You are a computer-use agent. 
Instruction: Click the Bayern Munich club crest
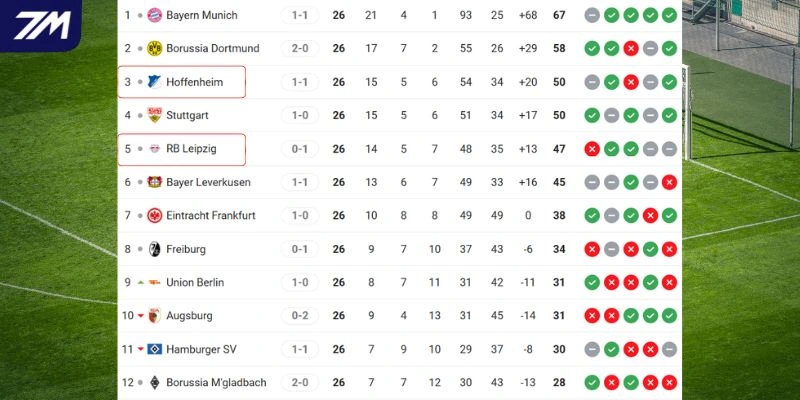[154, 15]
